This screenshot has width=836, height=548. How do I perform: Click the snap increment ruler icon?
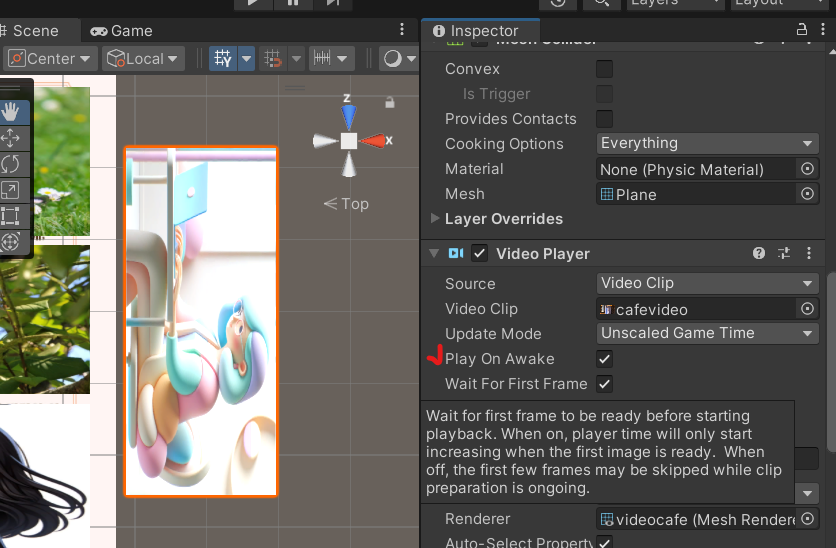(x=321, y=58)
